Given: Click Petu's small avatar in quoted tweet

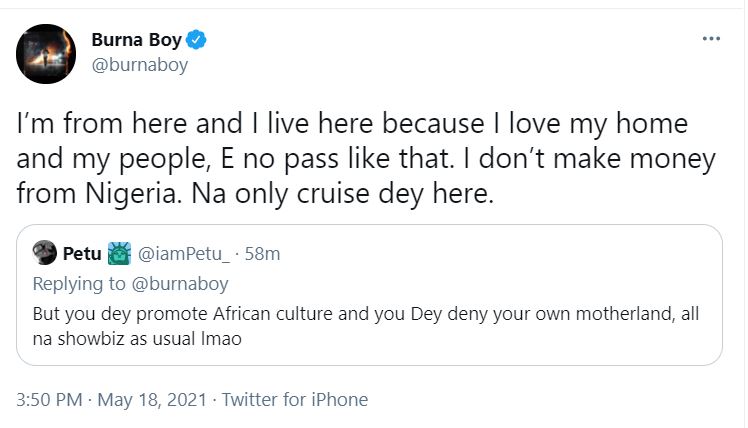Looking at the screenshot, I should (x=44, y=254).
